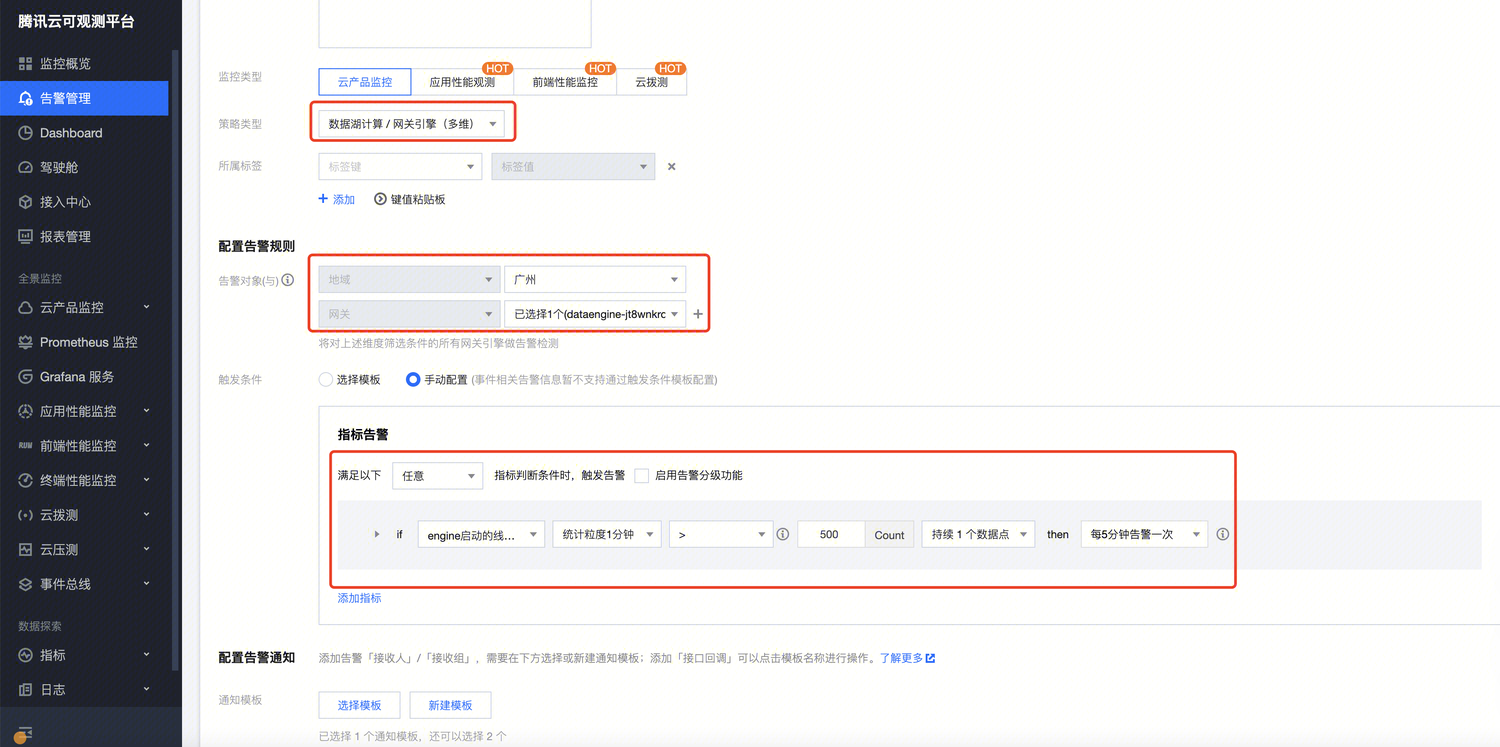Click the 应用性能监控 icon
The width and height of the screenshot is (1500, 747).
26,411
